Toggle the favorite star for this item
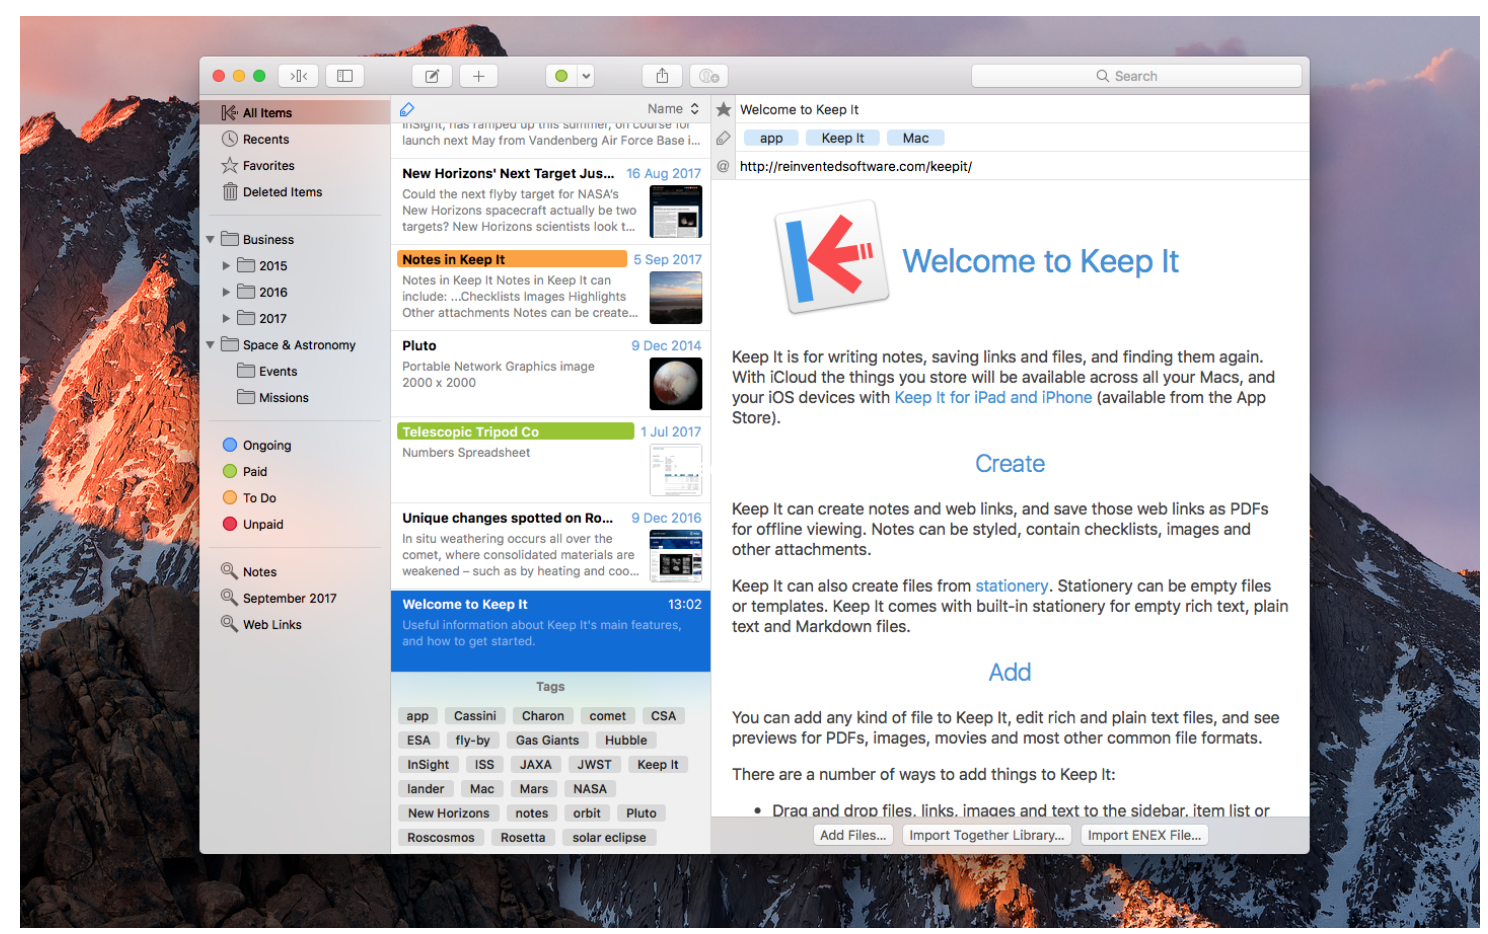This screenshot has width=1488, height=934. 724,109
